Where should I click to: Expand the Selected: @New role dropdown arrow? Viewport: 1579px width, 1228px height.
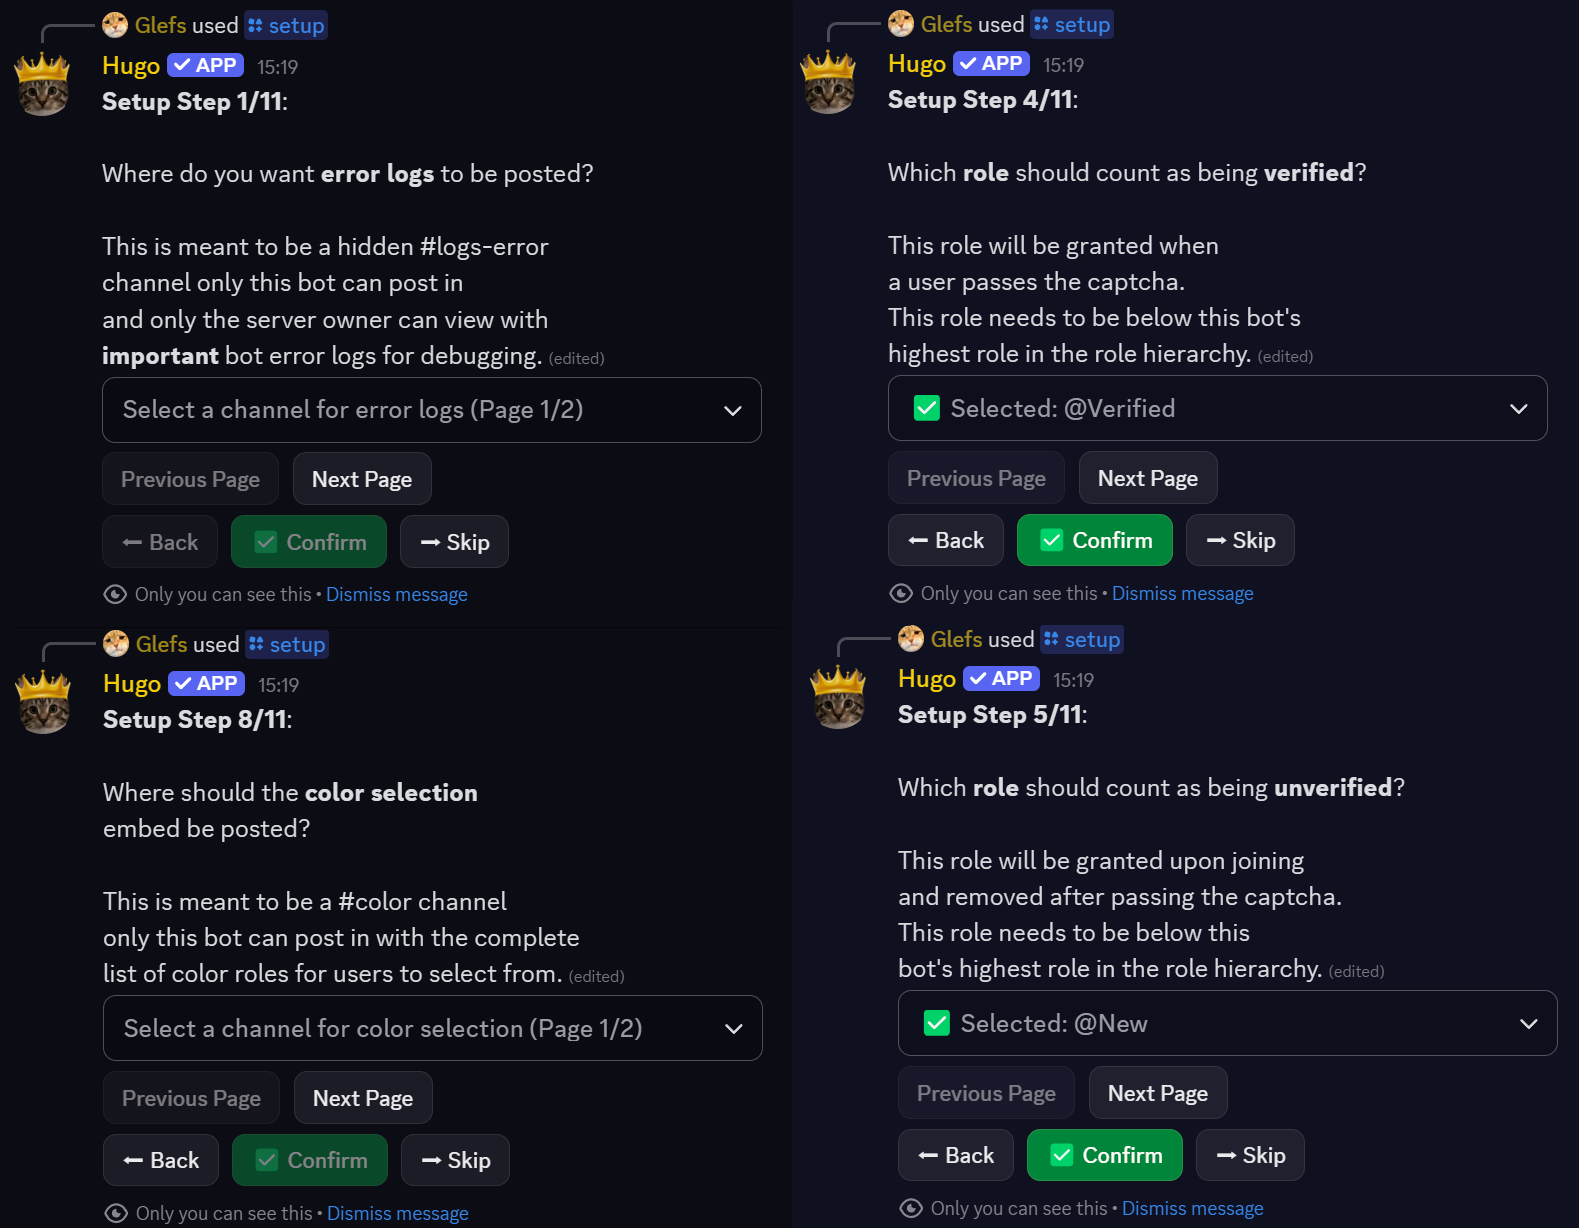[1528, 1023]
